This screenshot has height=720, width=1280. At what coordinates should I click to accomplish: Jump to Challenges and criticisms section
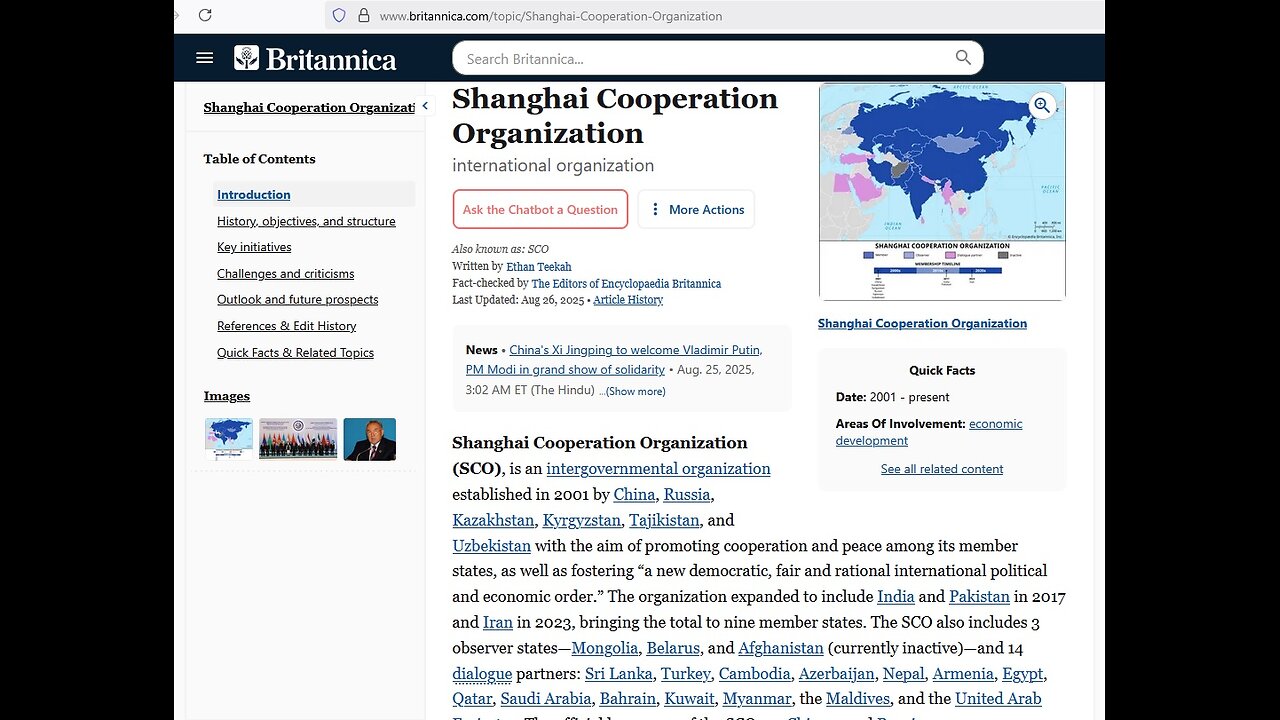285,273
